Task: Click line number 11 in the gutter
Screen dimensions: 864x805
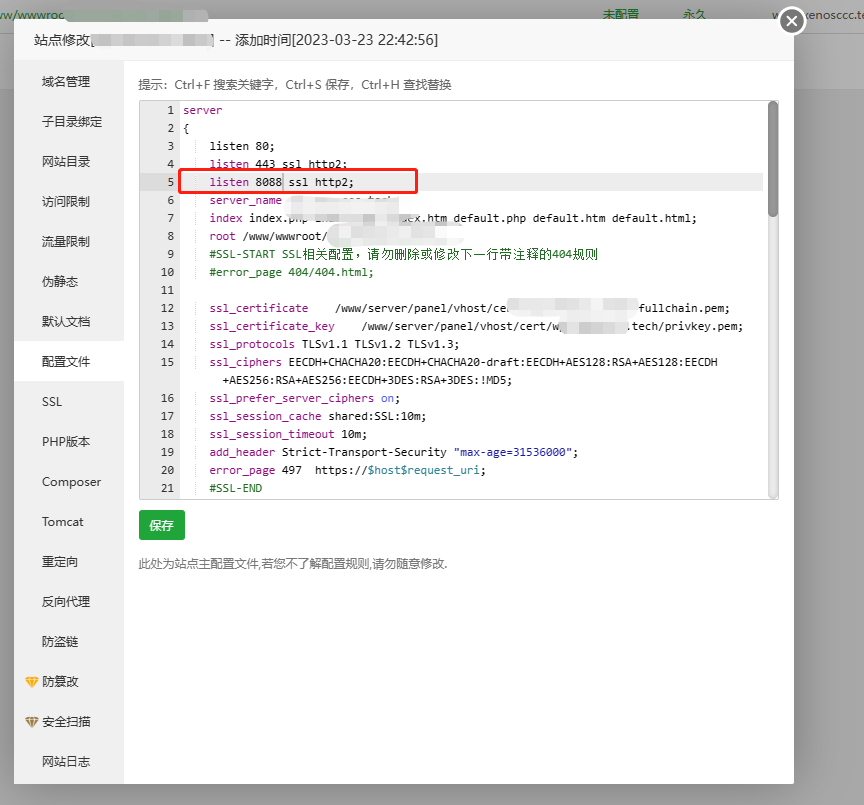Action: pyautogui.click(x=167, y=290)
